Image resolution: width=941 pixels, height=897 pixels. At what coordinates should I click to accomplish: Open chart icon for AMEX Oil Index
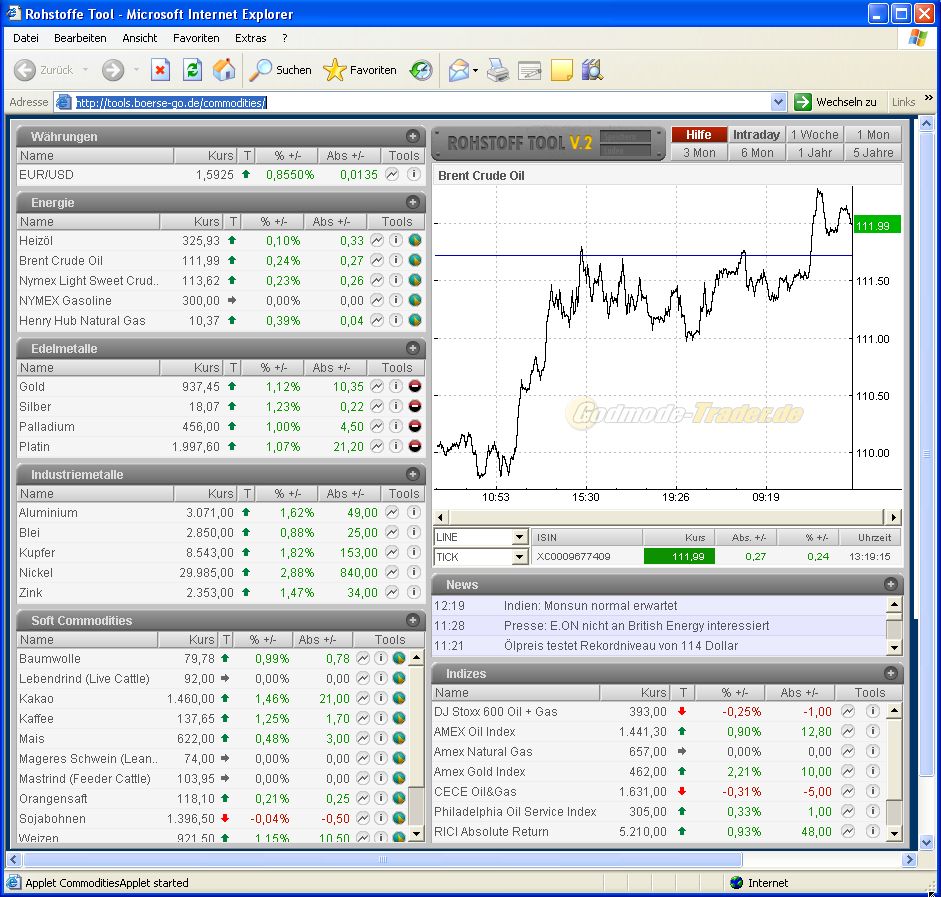point(847,731)
